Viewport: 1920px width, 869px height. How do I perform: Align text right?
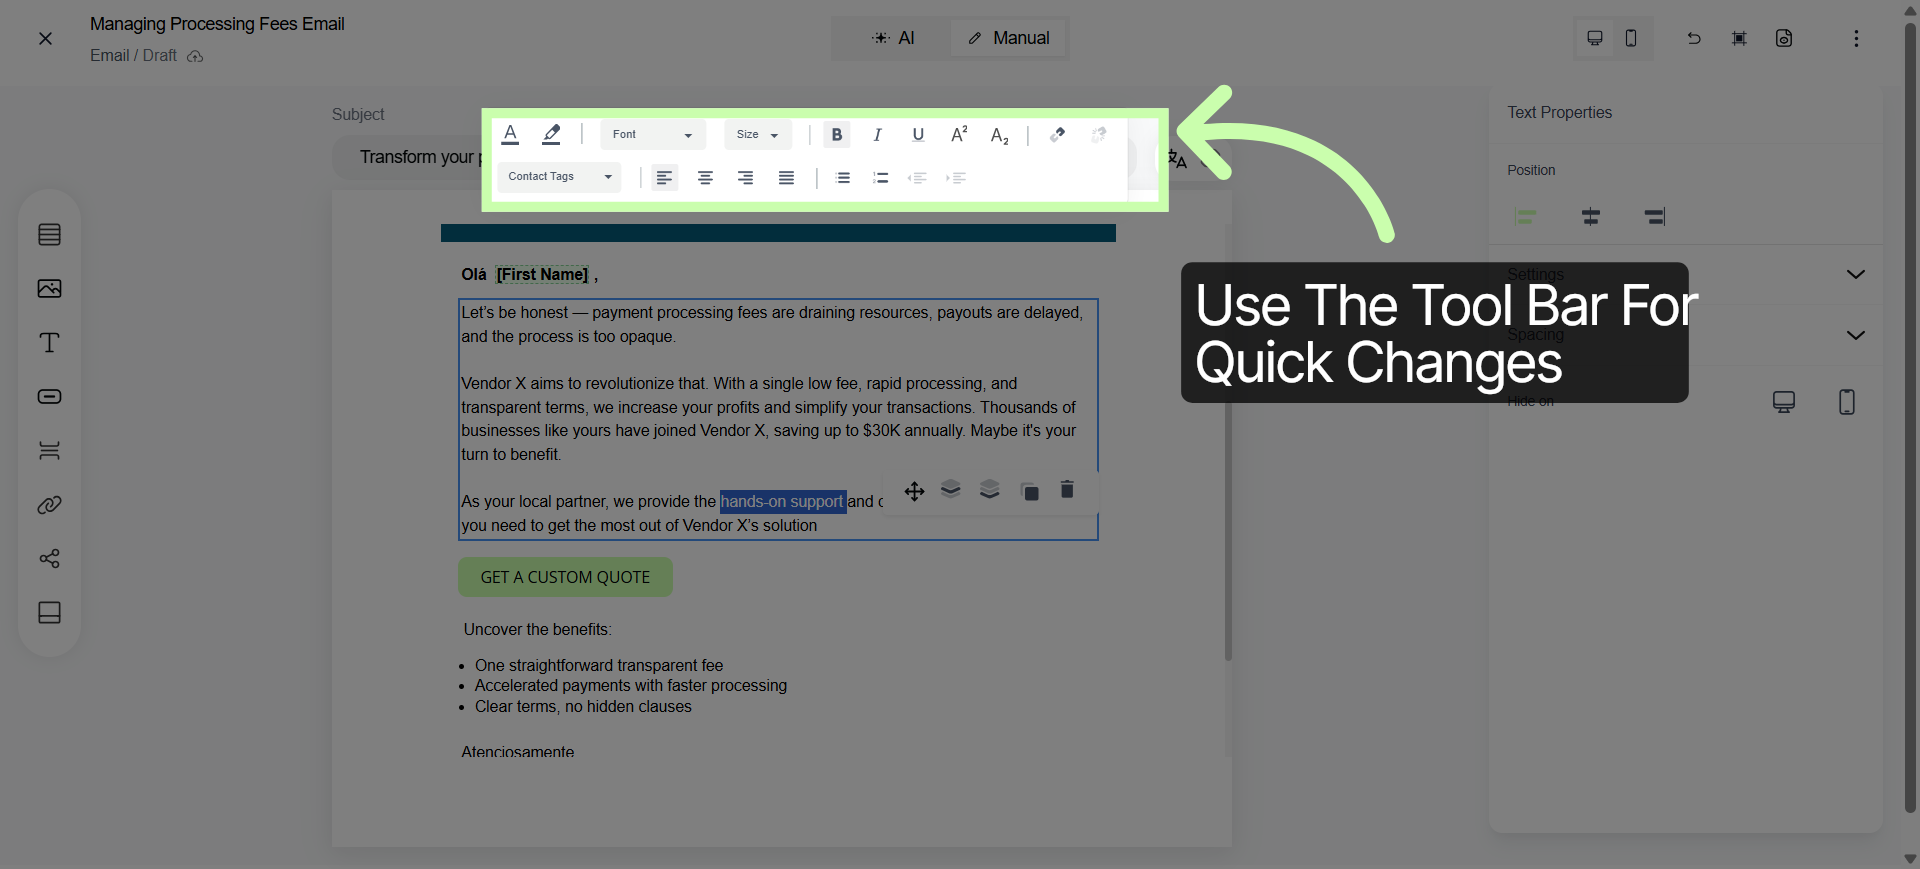(745, 177)
